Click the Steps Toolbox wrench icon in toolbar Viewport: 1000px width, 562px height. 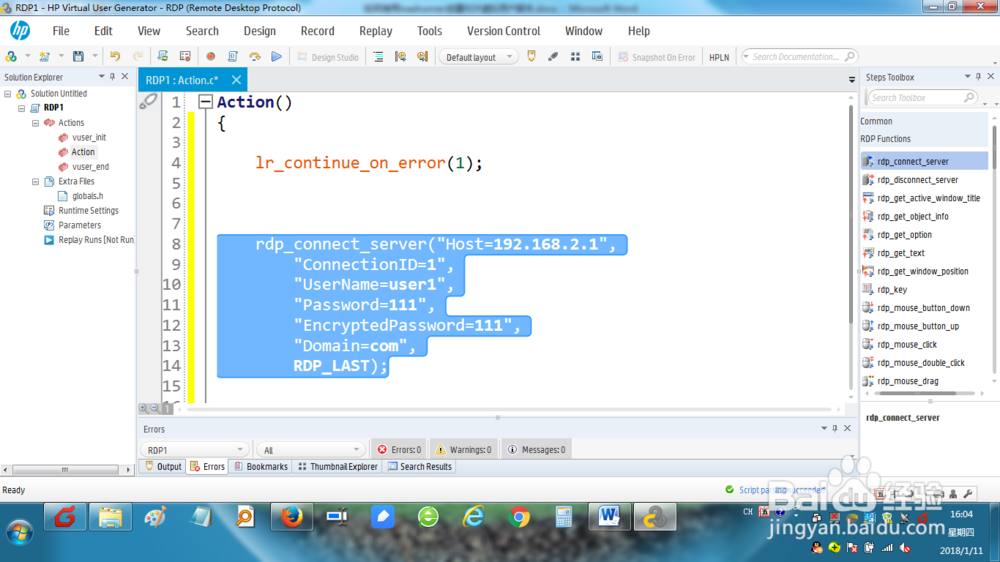pos(553,57)
